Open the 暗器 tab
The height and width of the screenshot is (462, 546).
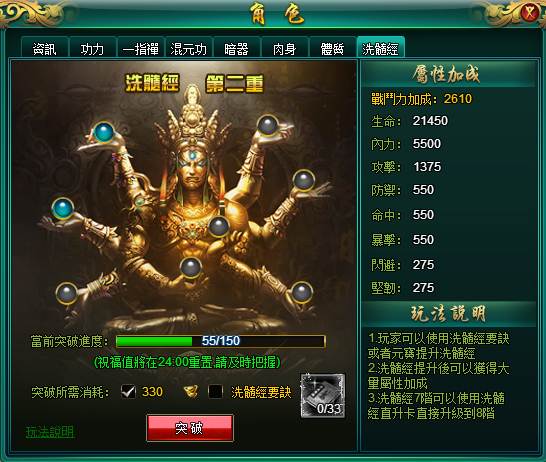tap(237, 47)
